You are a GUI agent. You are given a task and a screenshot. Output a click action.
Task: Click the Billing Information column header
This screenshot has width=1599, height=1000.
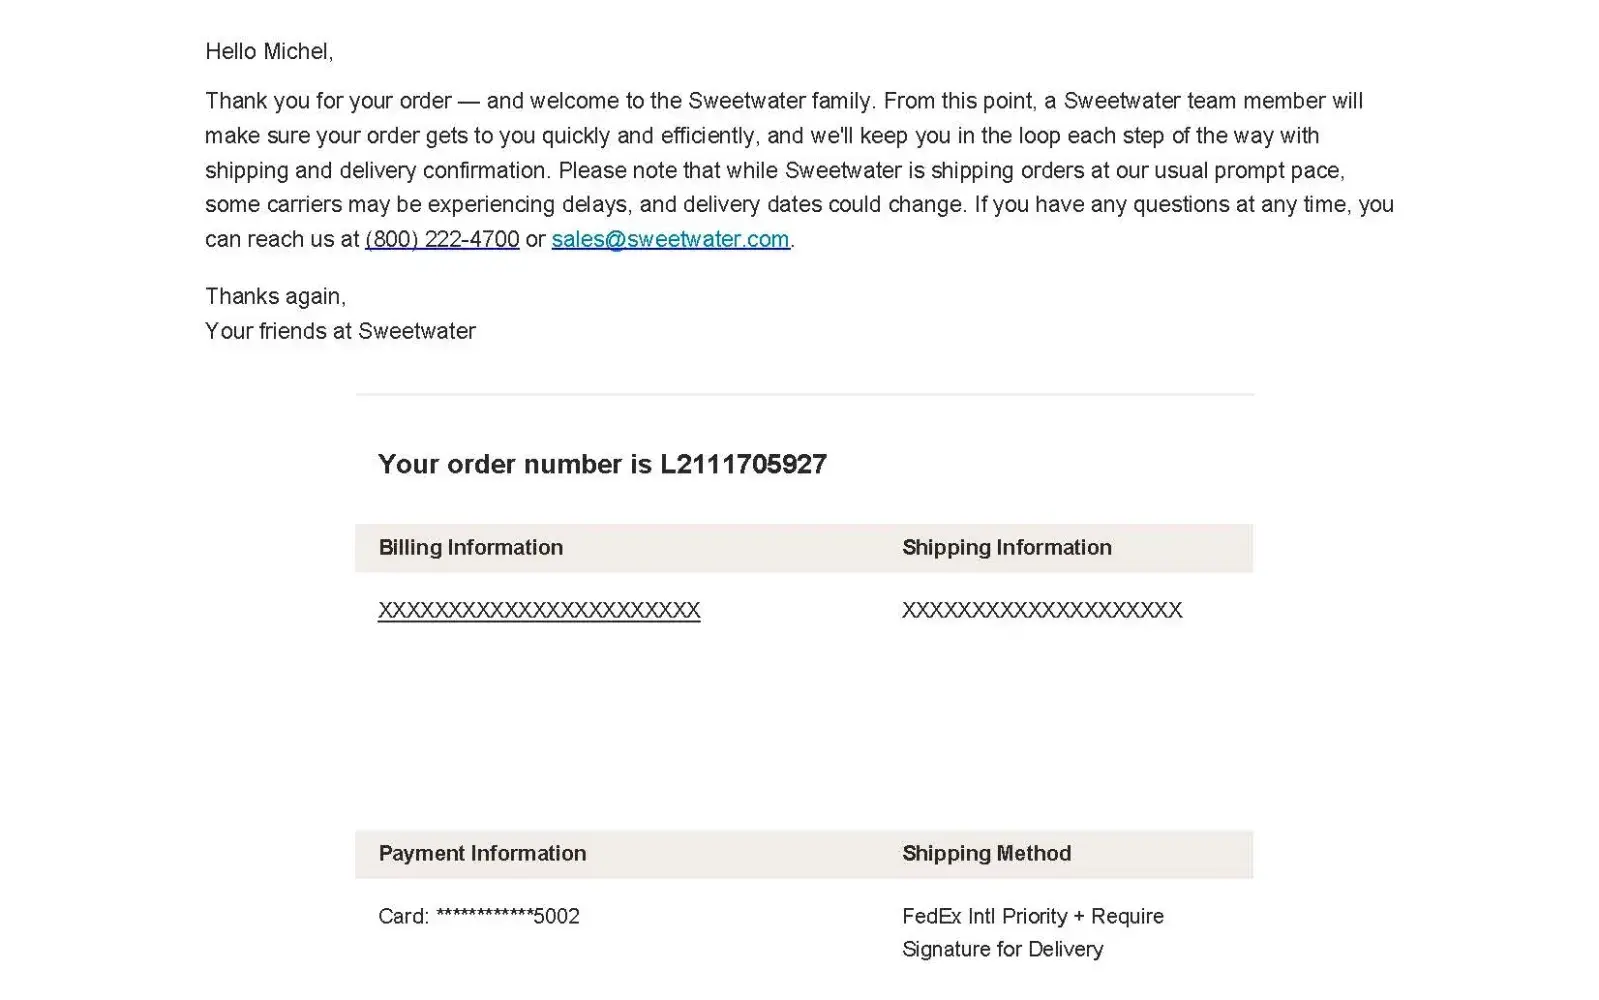(x=471, y=547)
